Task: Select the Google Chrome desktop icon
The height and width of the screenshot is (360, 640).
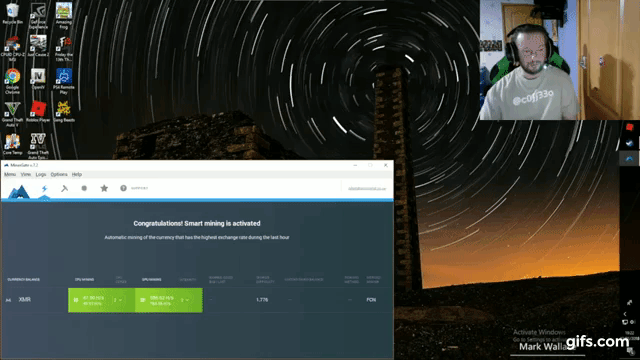Action: (x=13, y=81)
